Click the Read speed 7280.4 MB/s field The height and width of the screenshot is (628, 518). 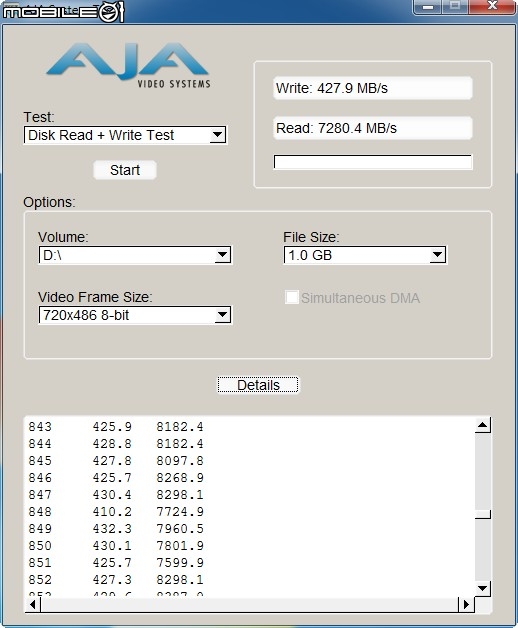point(373,128)
